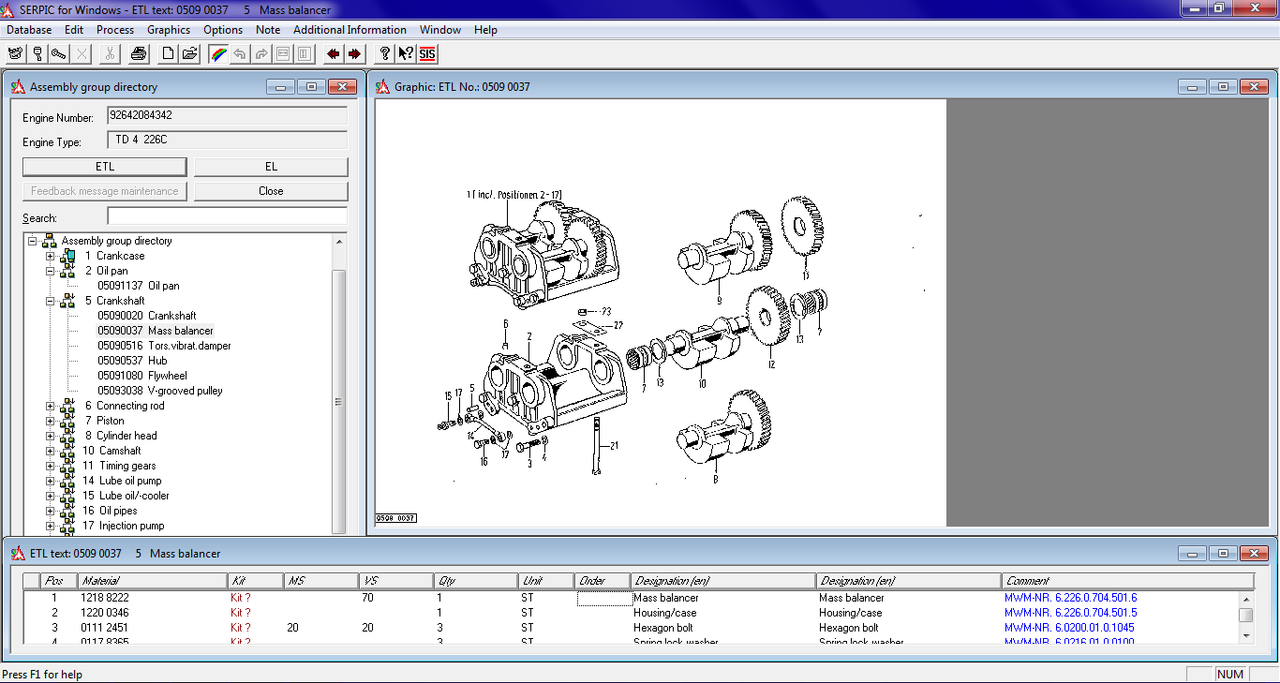Click the Comment column header

point(1127,581)
